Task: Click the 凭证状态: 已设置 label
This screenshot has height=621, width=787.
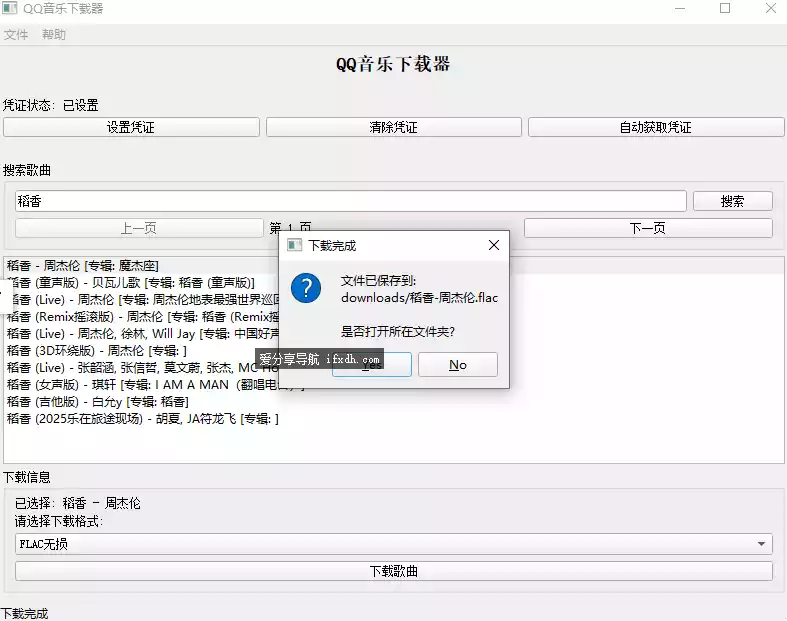Action: click(x=51, y=105)
